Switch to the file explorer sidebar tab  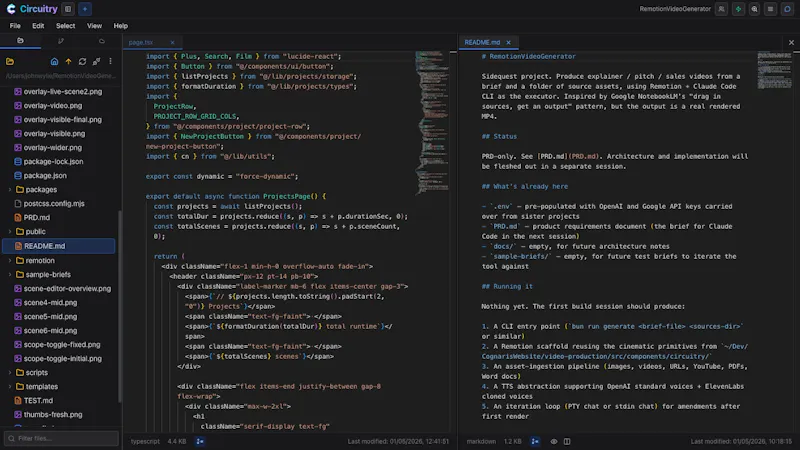pyautogui.click(x=20, y=41)
